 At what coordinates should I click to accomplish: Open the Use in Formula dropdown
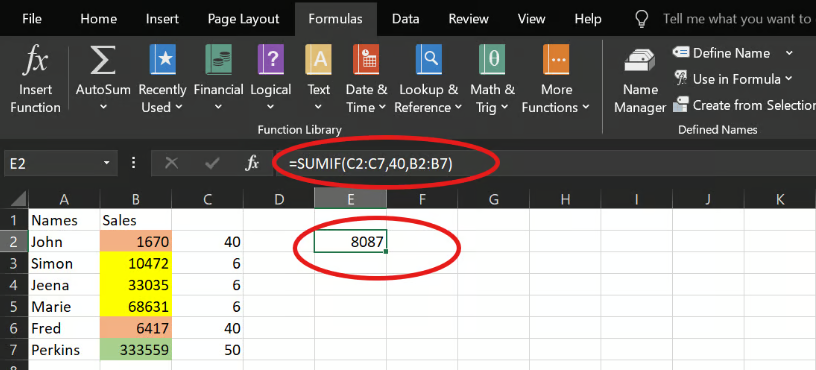click(733, 79)
